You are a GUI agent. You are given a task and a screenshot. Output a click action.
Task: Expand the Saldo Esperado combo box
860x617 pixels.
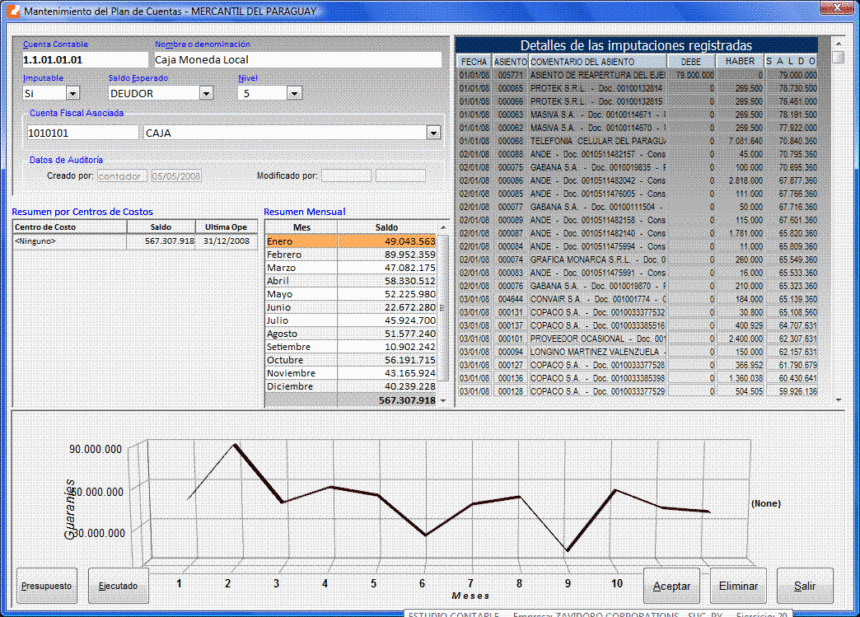pos(205,93)
